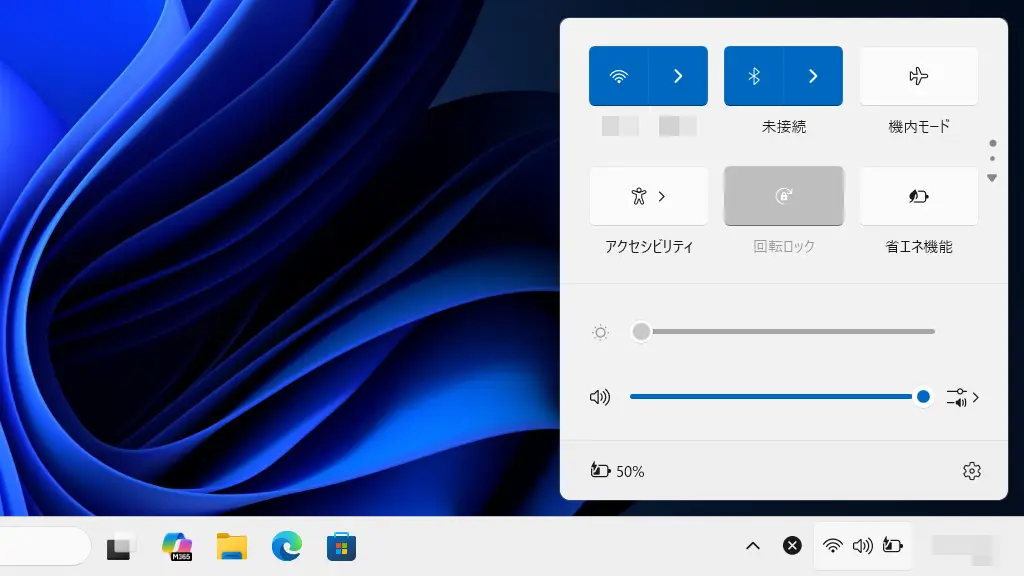The height and width of the screenshot is (576, 1024).
Task: Click the brightness slider handle
Action: click(x=641, y=332)
